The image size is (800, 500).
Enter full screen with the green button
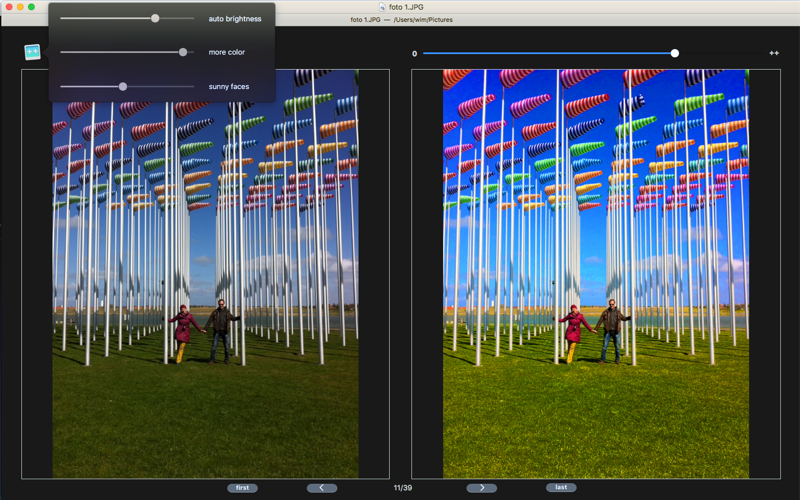(x=31, y=7)
